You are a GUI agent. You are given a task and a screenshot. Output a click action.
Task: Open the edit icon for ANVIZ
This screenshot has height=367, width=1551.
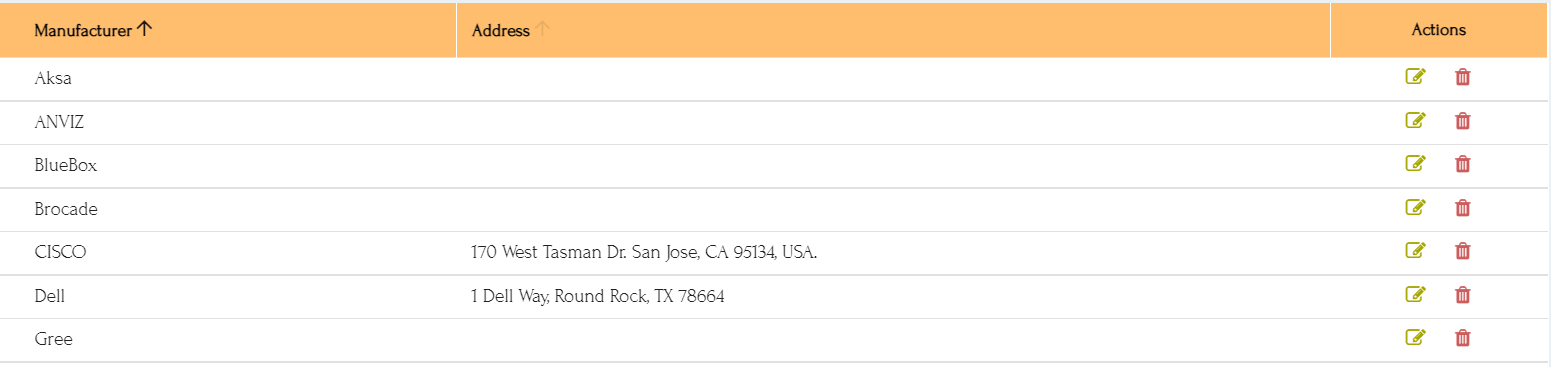pos(1415,121)
